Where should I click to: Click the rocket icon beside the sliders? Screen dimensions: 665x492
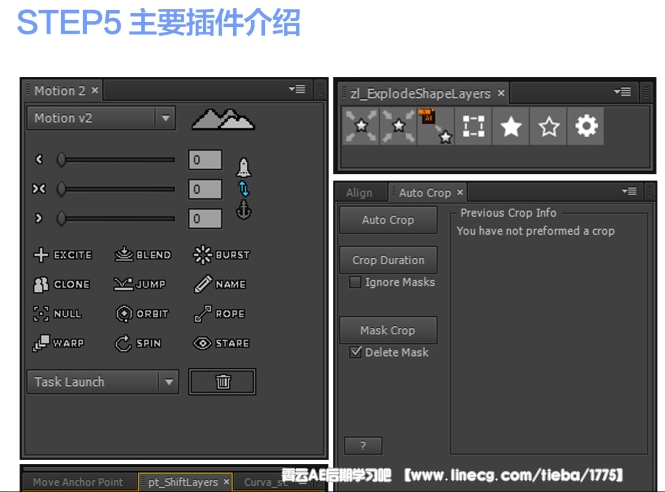(243, 167)
